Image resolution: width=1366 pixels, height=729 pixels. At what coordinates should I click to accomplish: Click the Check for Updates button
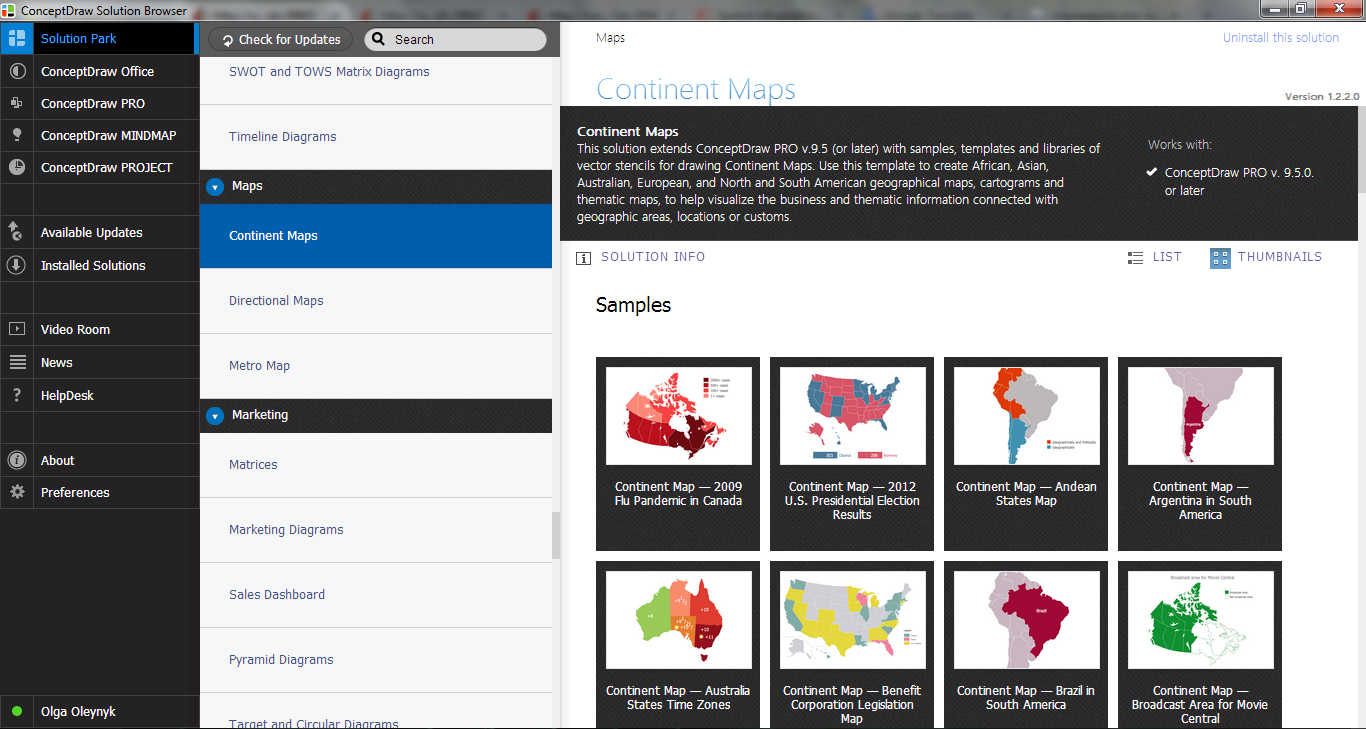coord(281,40)
